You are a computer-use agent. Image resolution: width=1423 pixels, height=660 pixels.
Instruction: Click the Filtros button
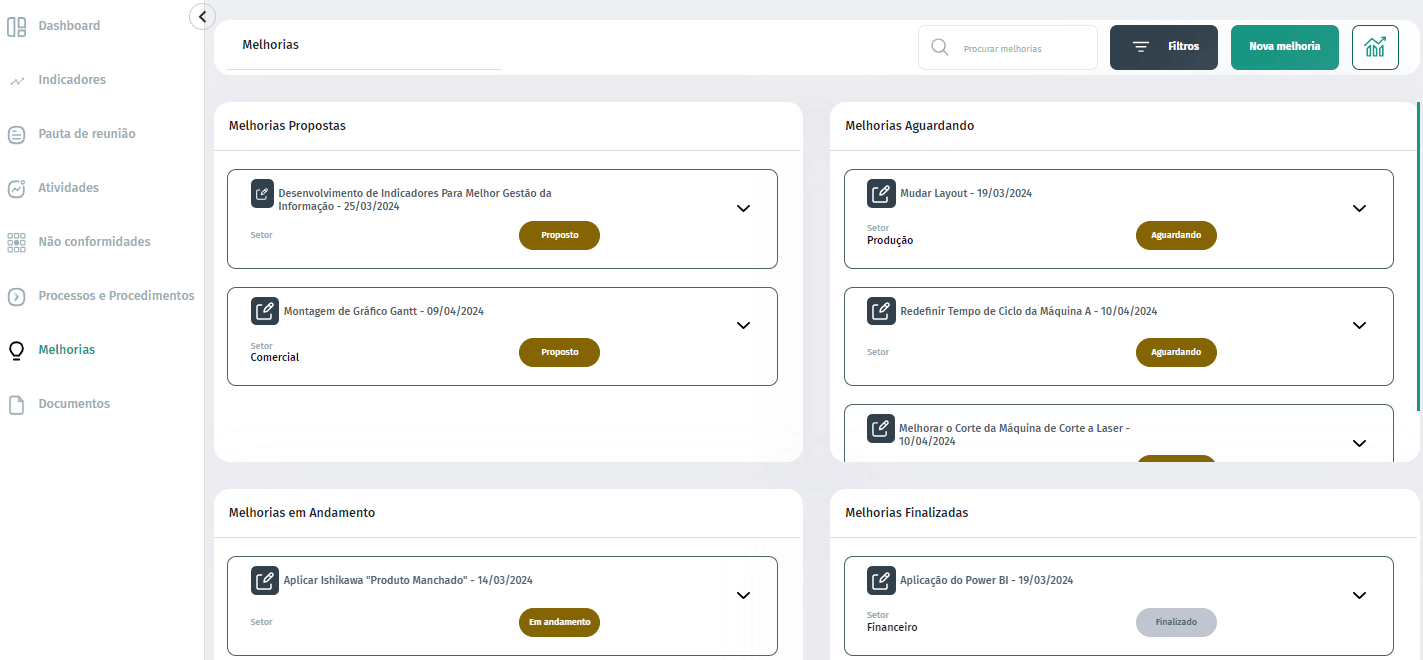1164,47
